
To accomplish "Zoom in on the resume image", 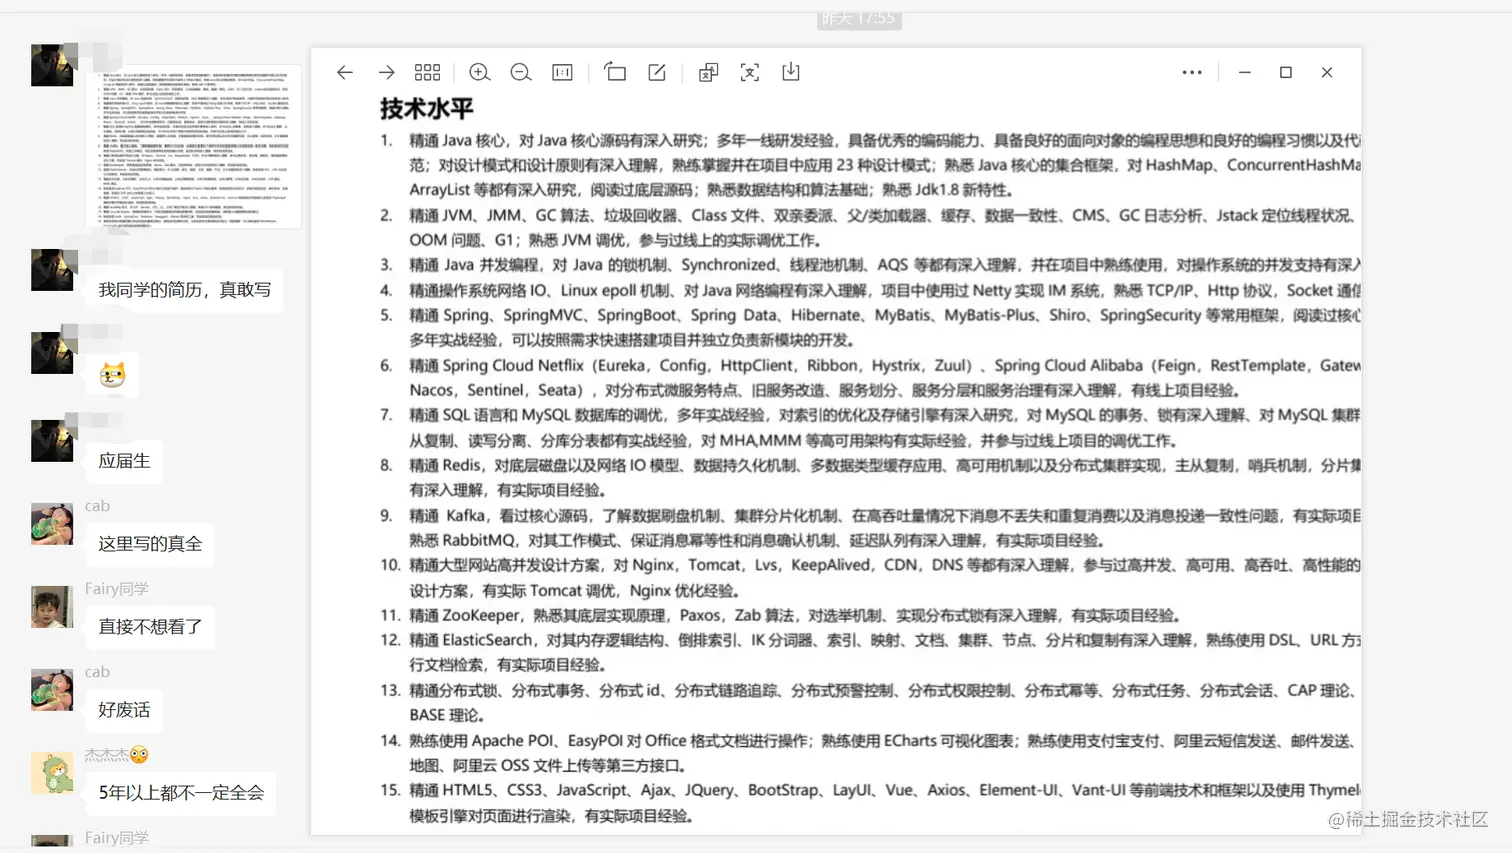I will (479, 72).
